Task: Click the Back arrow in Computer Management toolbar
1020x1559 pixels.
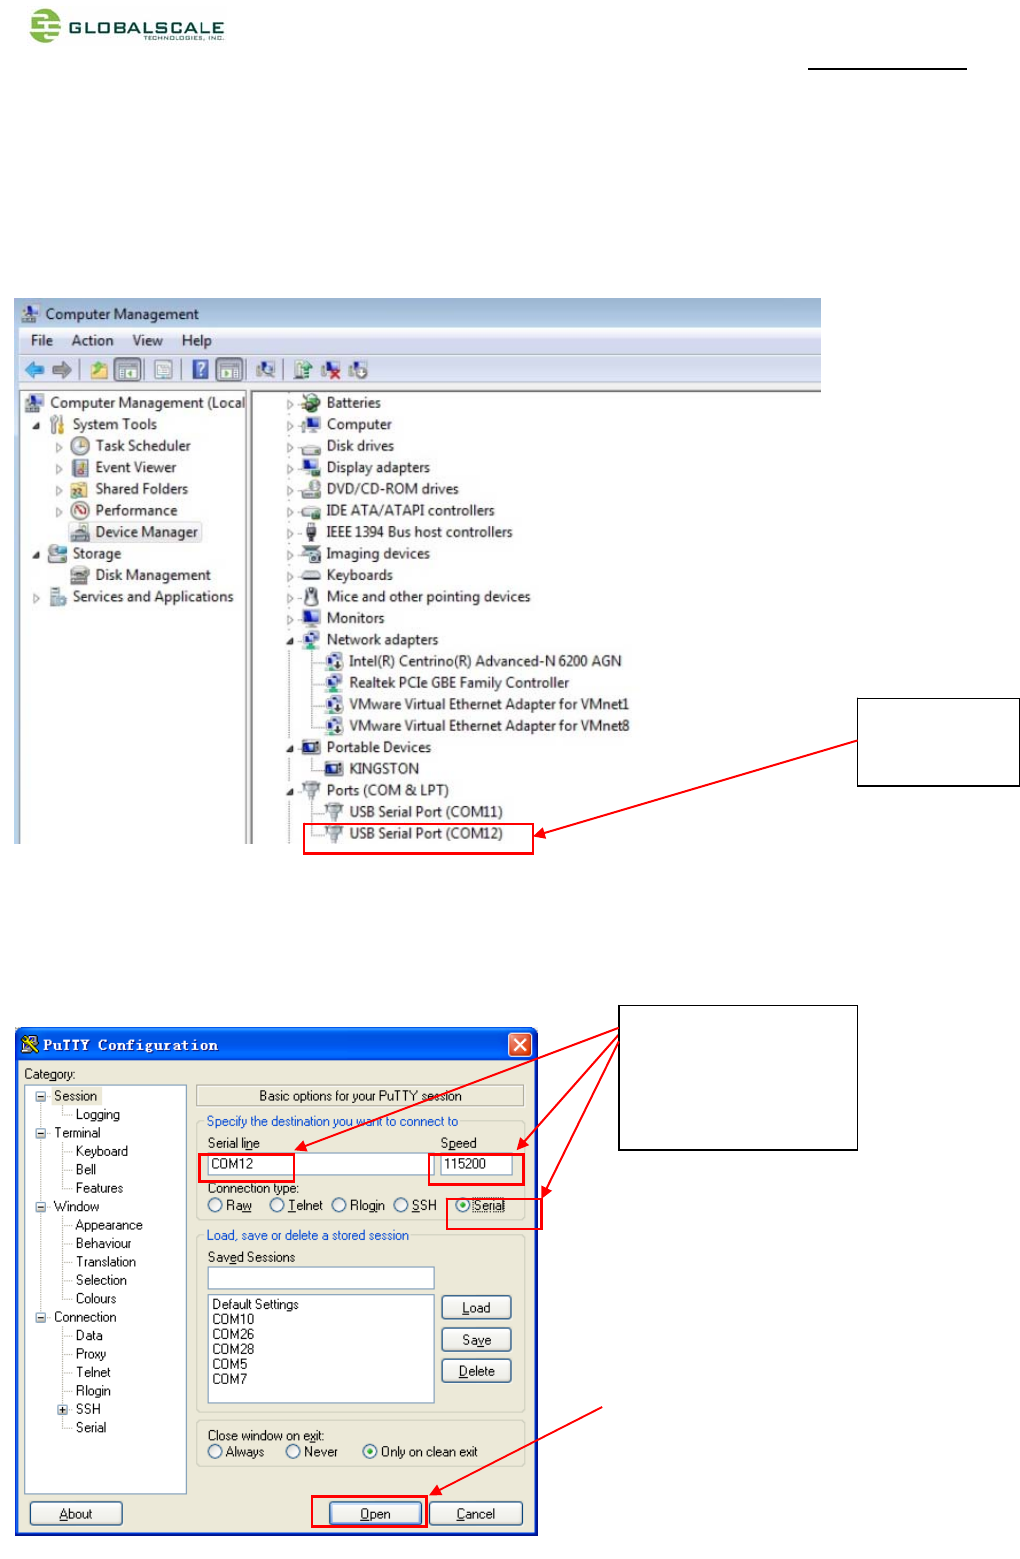Action: click(x=35, y=370)
